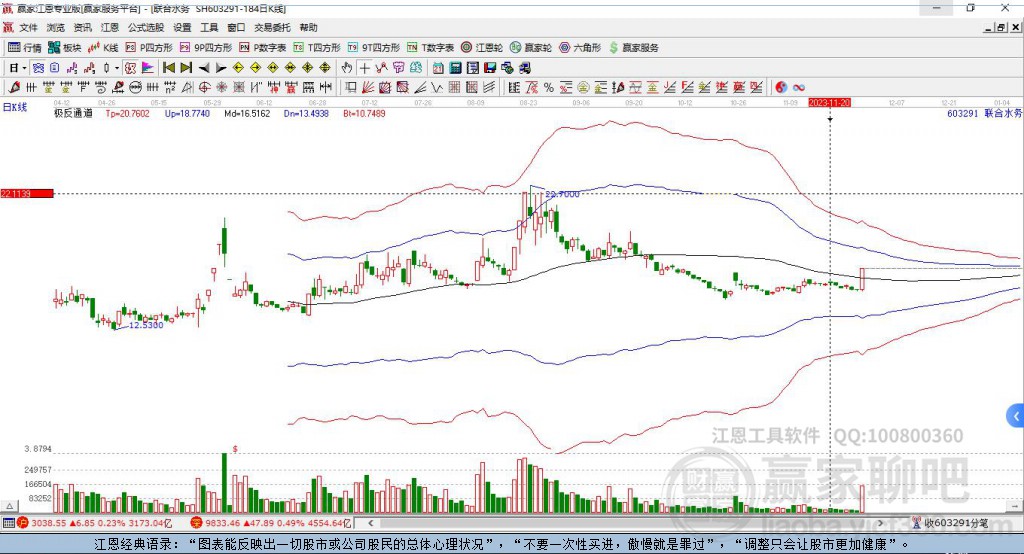1024x554 pixels.
Task: Click the Up=18.7740 indicator value
Action: [187, 113]
